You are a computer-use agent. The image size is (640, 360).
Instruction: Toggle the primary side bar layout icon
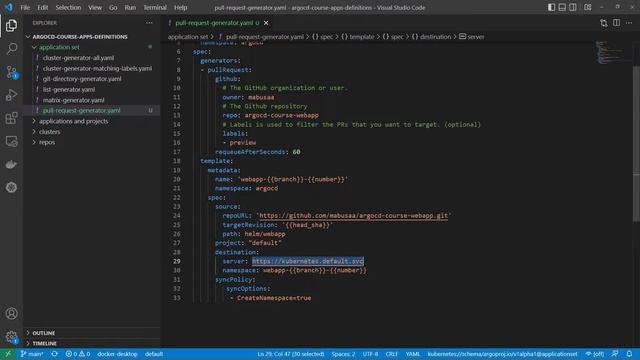[551, 7]
